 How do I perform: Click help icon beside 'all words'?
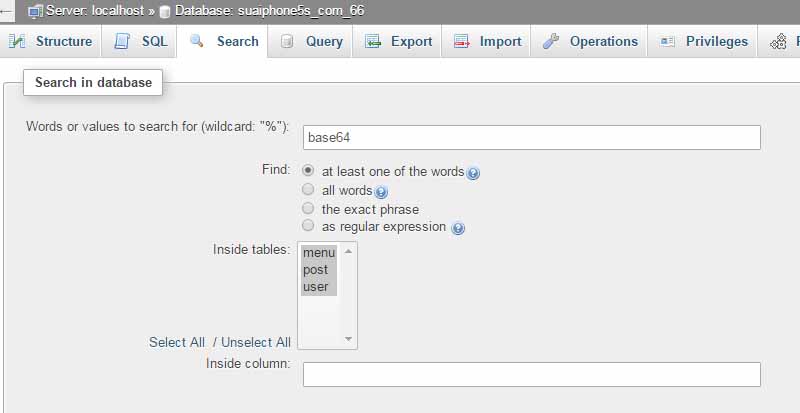point(381,192)
